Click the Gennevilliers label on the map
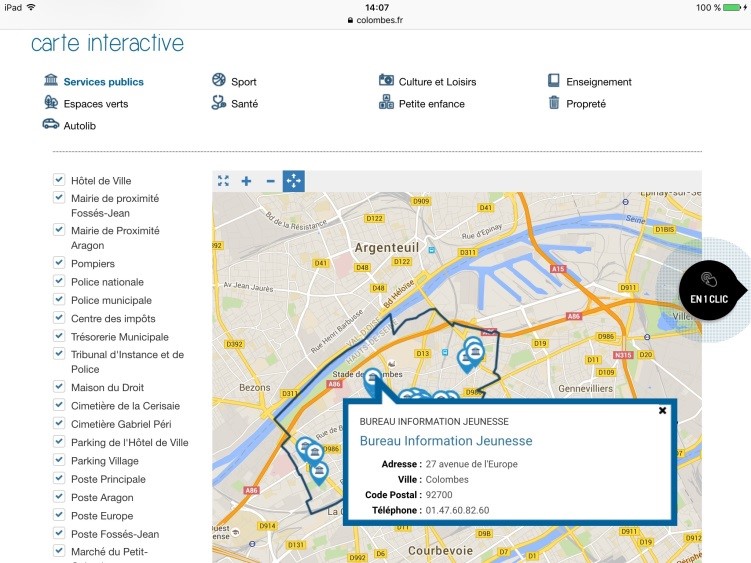The width and height of the screenshot is (751, 563). tap(585, 389)
